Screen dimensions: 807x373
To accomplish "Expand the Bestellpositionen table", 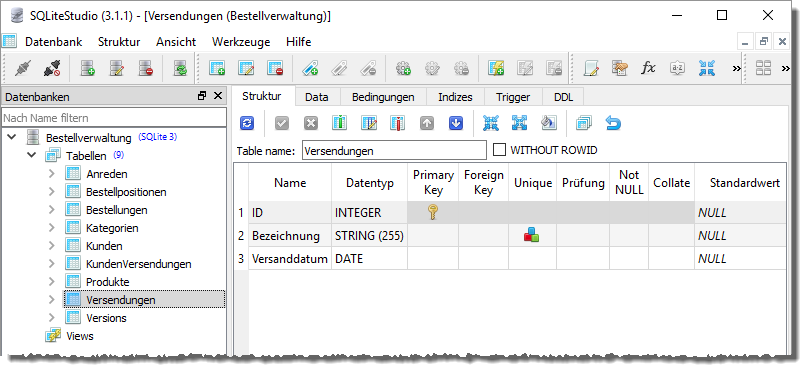I will point(51,192).
